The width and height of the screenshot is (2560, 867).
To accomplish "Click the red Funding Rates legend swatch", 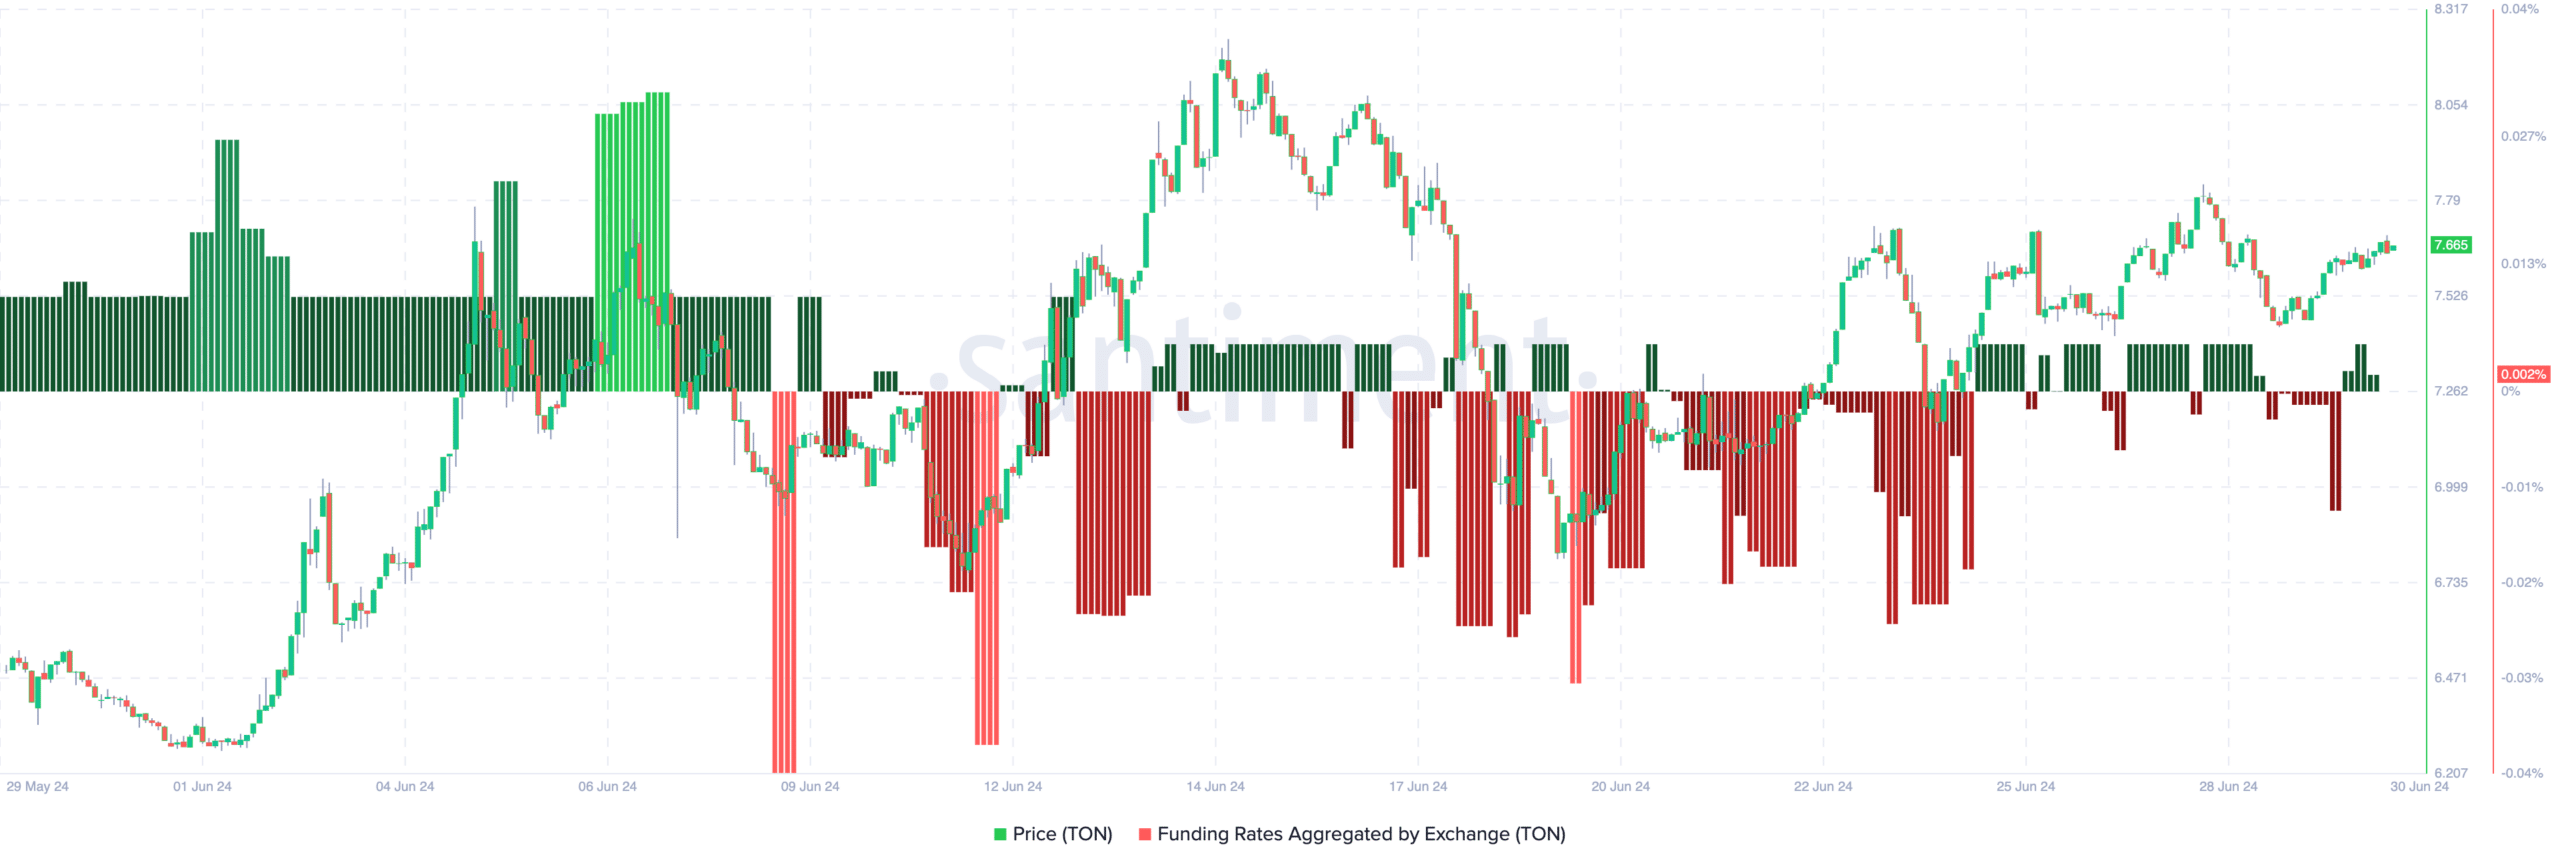I will click(1145, 834).
